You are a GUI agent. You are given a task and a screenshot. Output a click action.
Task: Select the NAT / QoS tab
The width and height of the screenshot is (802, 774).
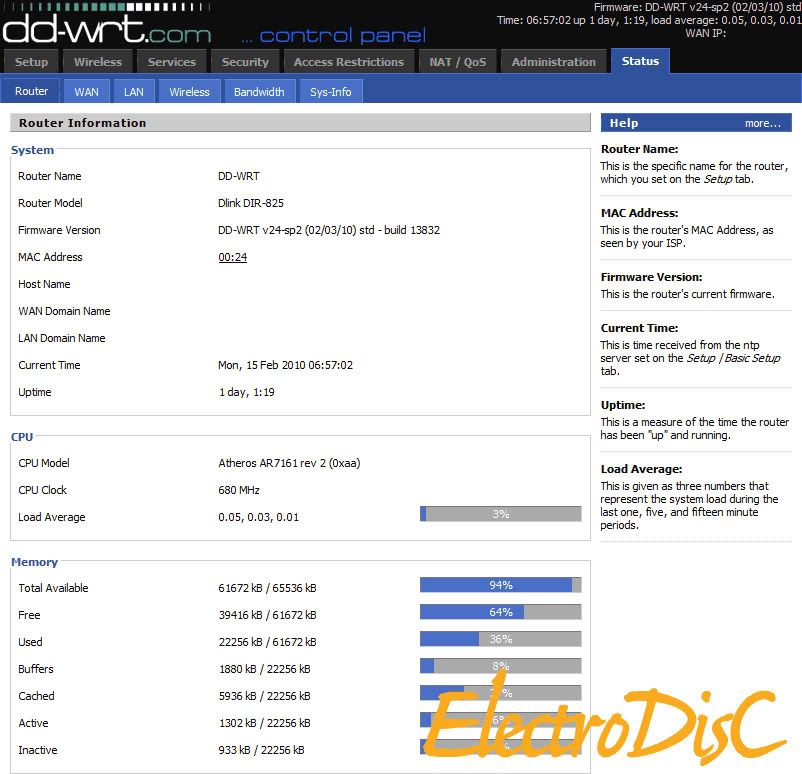(x=458, y=62)
